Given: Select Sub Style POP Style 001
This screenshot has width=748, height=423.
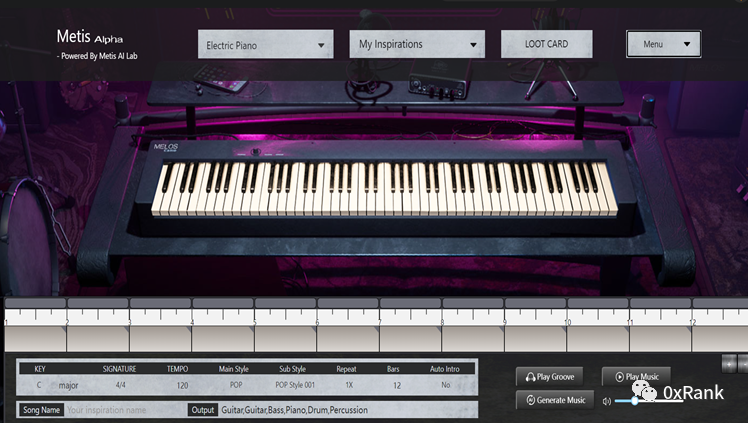Looking at the screenshot, I should (295, 385).
